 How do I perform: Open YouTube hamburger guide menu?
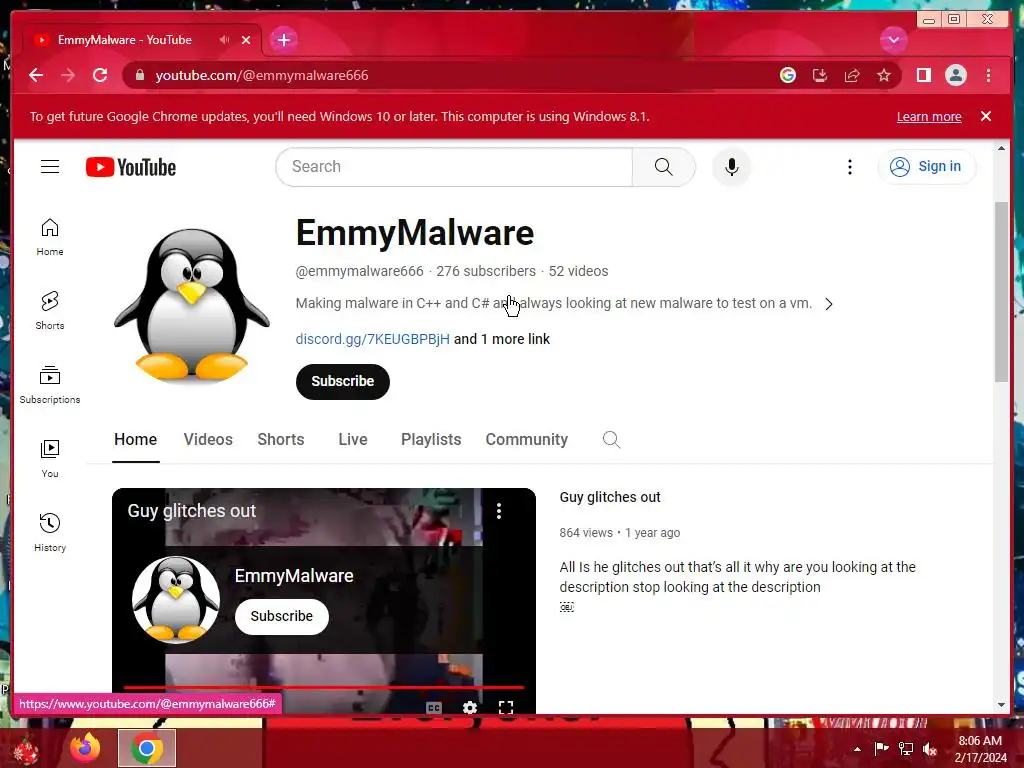50,167
